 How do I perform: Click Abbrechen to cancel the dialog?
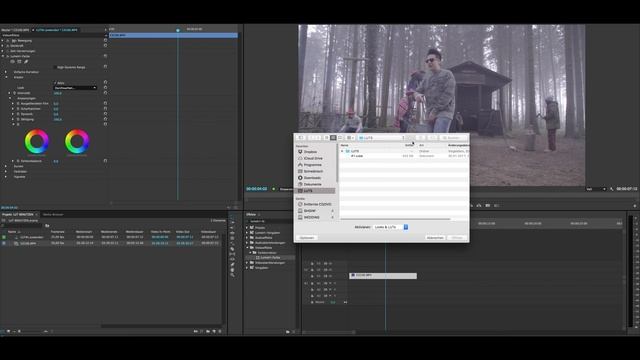point(435,238)
